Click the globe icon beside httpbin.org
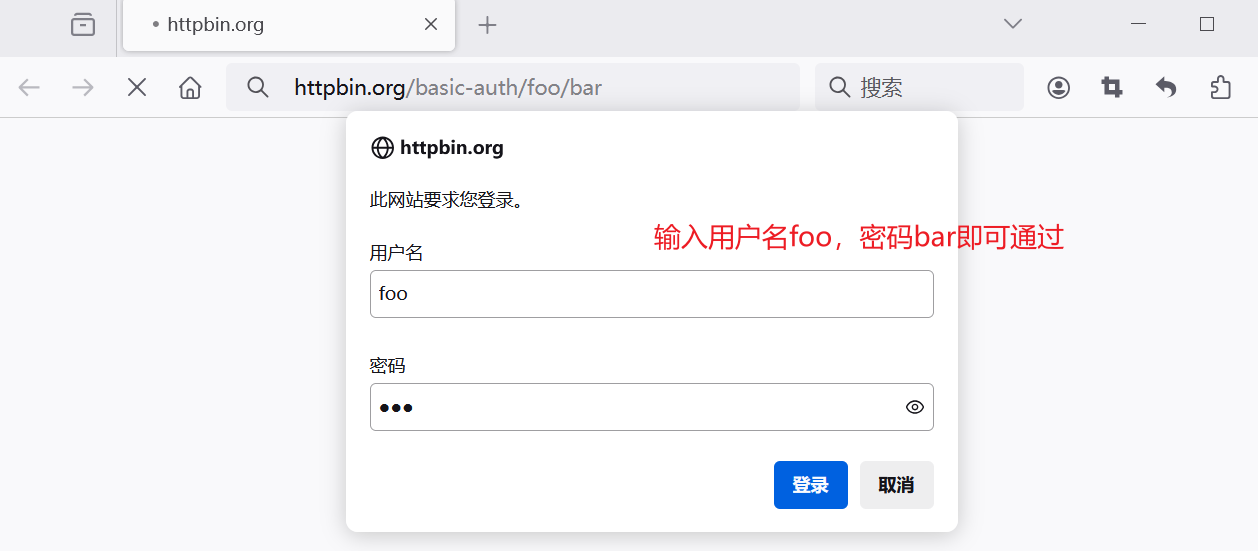 pyautogui.click(x=382, y=148)
